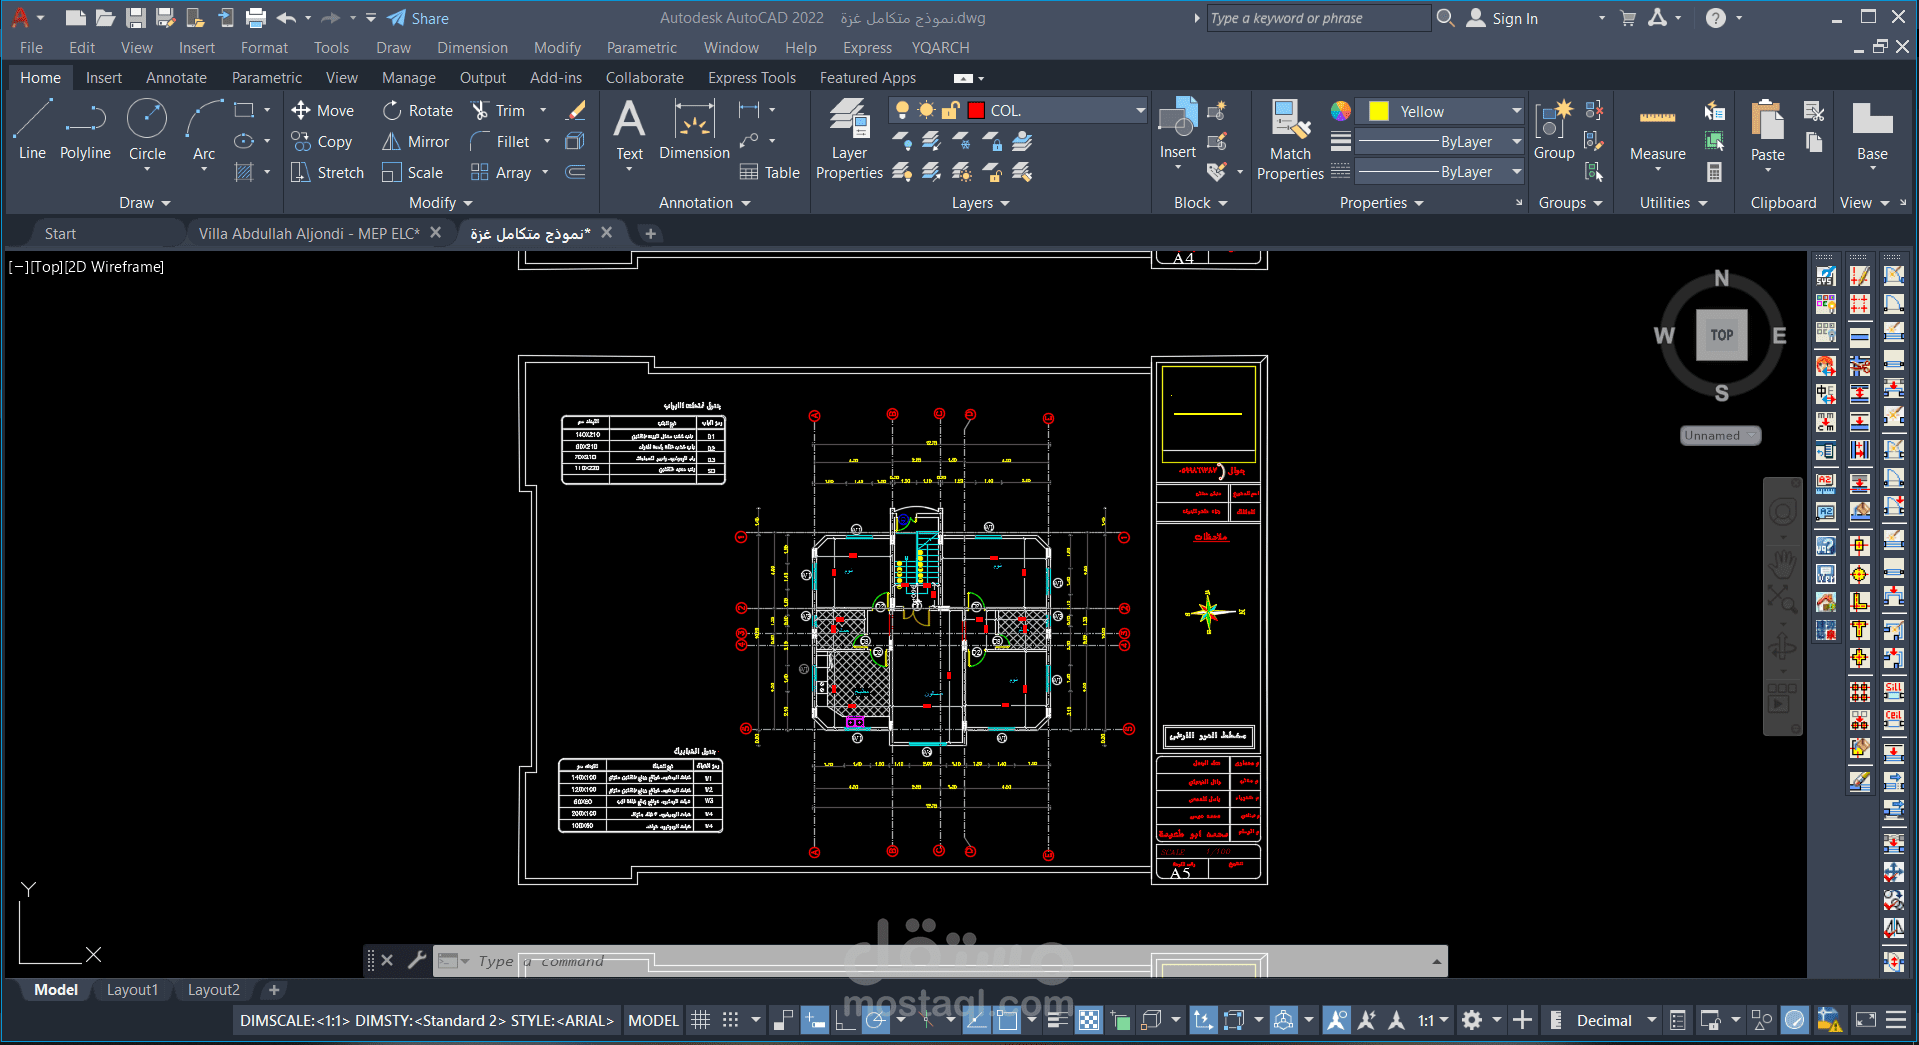Click the Mirror tool icon
Screen dimensions: 1919x1045
click(x=392, y=142)
